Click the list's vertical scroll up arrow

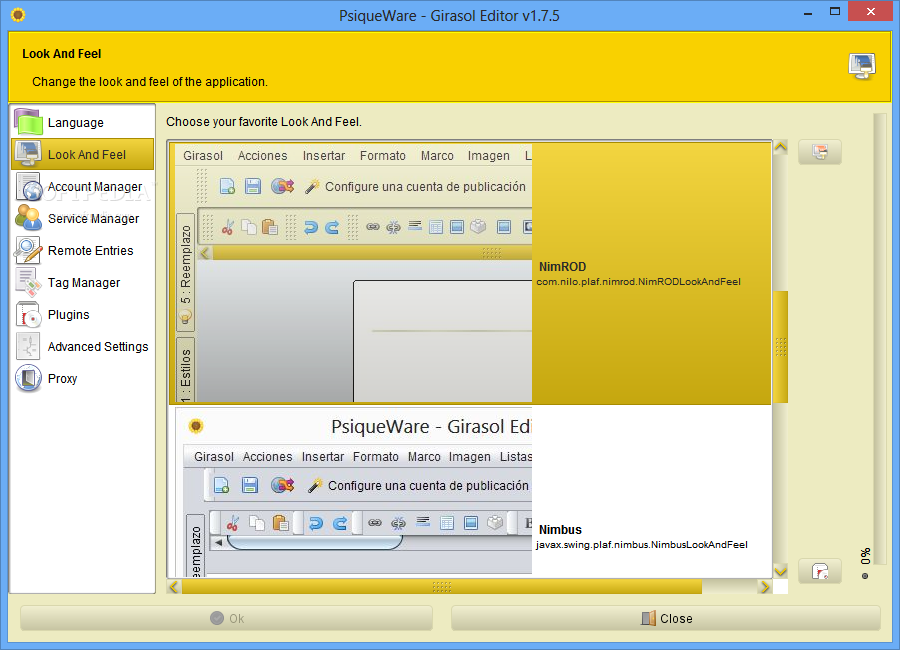781,147
